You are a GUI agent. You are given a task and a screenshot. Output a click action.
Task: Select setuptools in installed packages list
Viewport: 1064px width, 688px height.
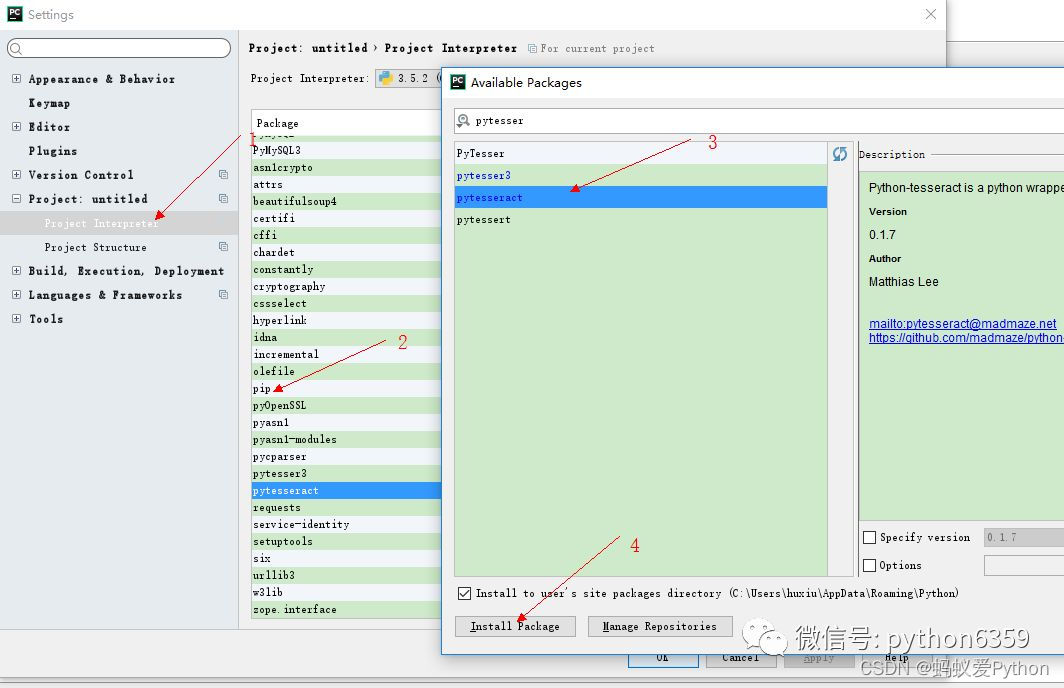[x=346, y=541]
